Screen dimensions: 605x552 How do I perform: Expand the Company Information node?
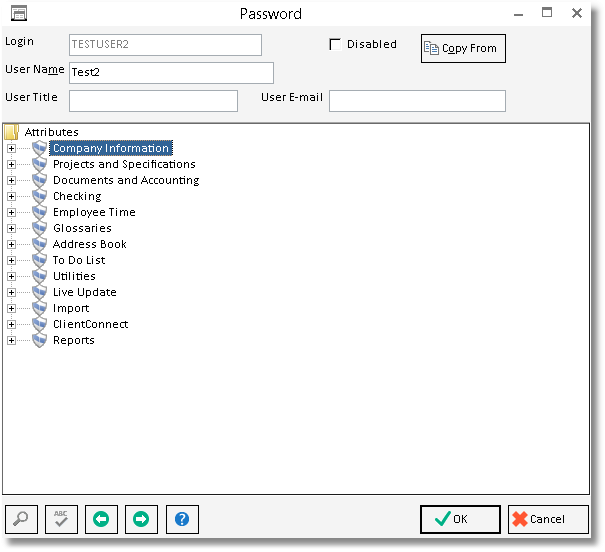coord(11,148)
